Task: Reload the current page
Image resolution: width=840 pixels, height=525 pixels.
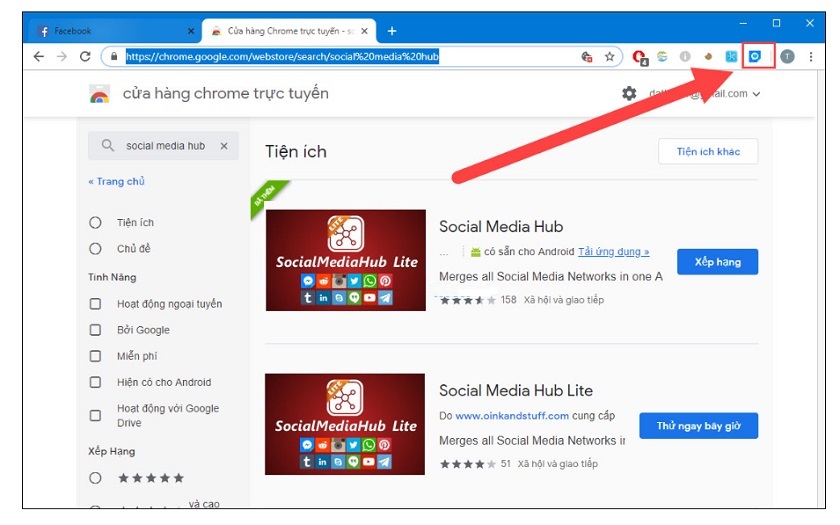Action: pos(85,56)
